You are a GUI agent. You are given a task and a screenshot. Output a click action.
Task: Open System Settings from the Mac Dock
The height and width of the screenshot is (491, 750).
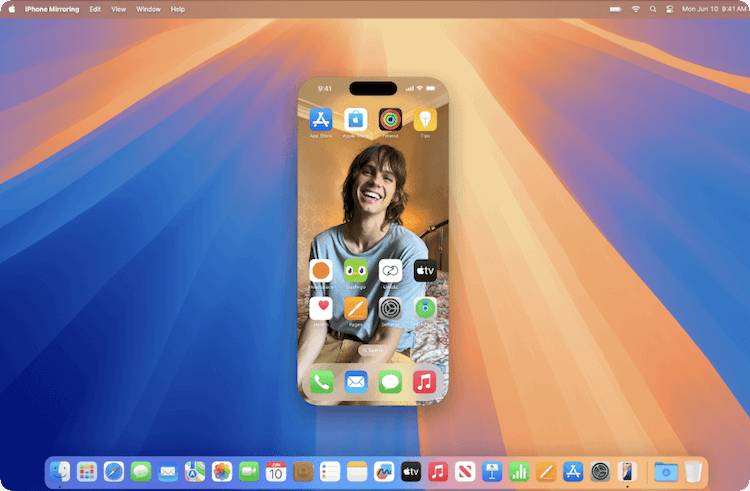coord(600,472)
